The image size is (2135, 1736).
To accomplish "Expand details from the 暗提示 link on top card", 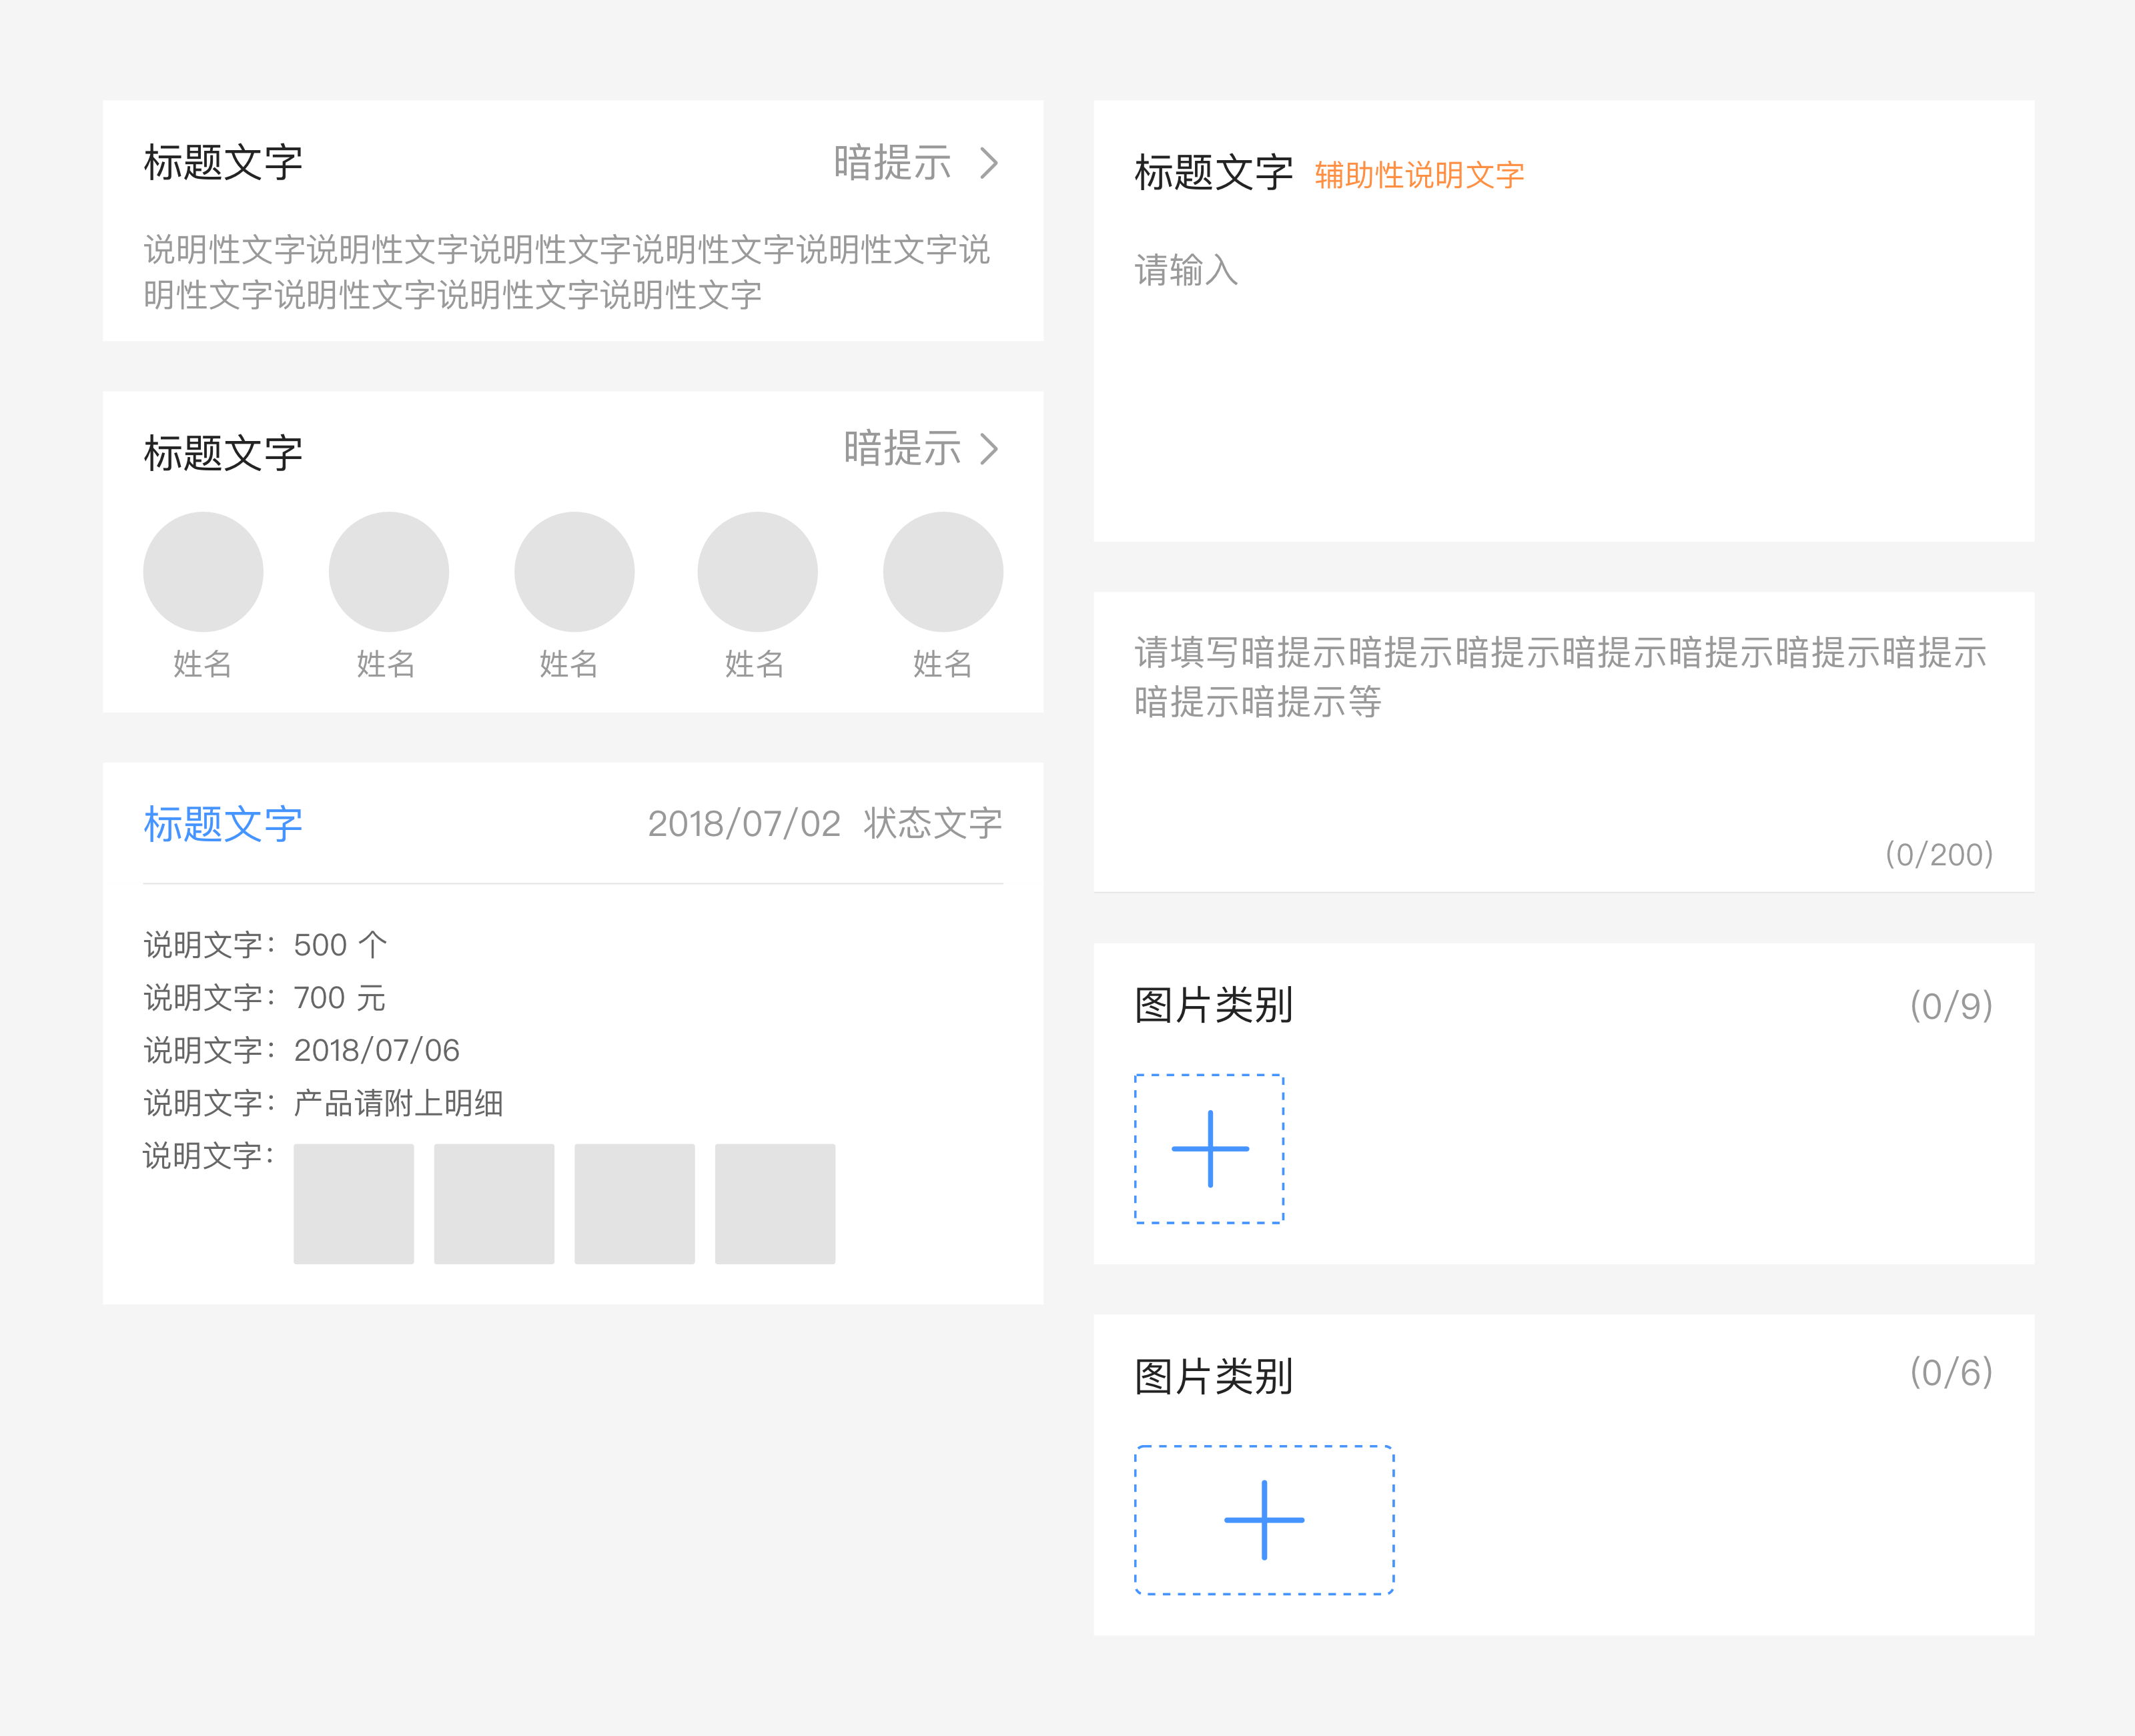I will [x=893, y=162].
